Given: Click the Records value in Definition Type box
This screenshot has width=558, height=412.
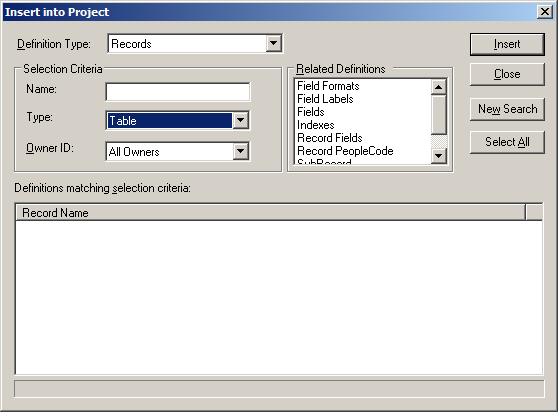Looking at the screenshot, I should coord(131,44).
